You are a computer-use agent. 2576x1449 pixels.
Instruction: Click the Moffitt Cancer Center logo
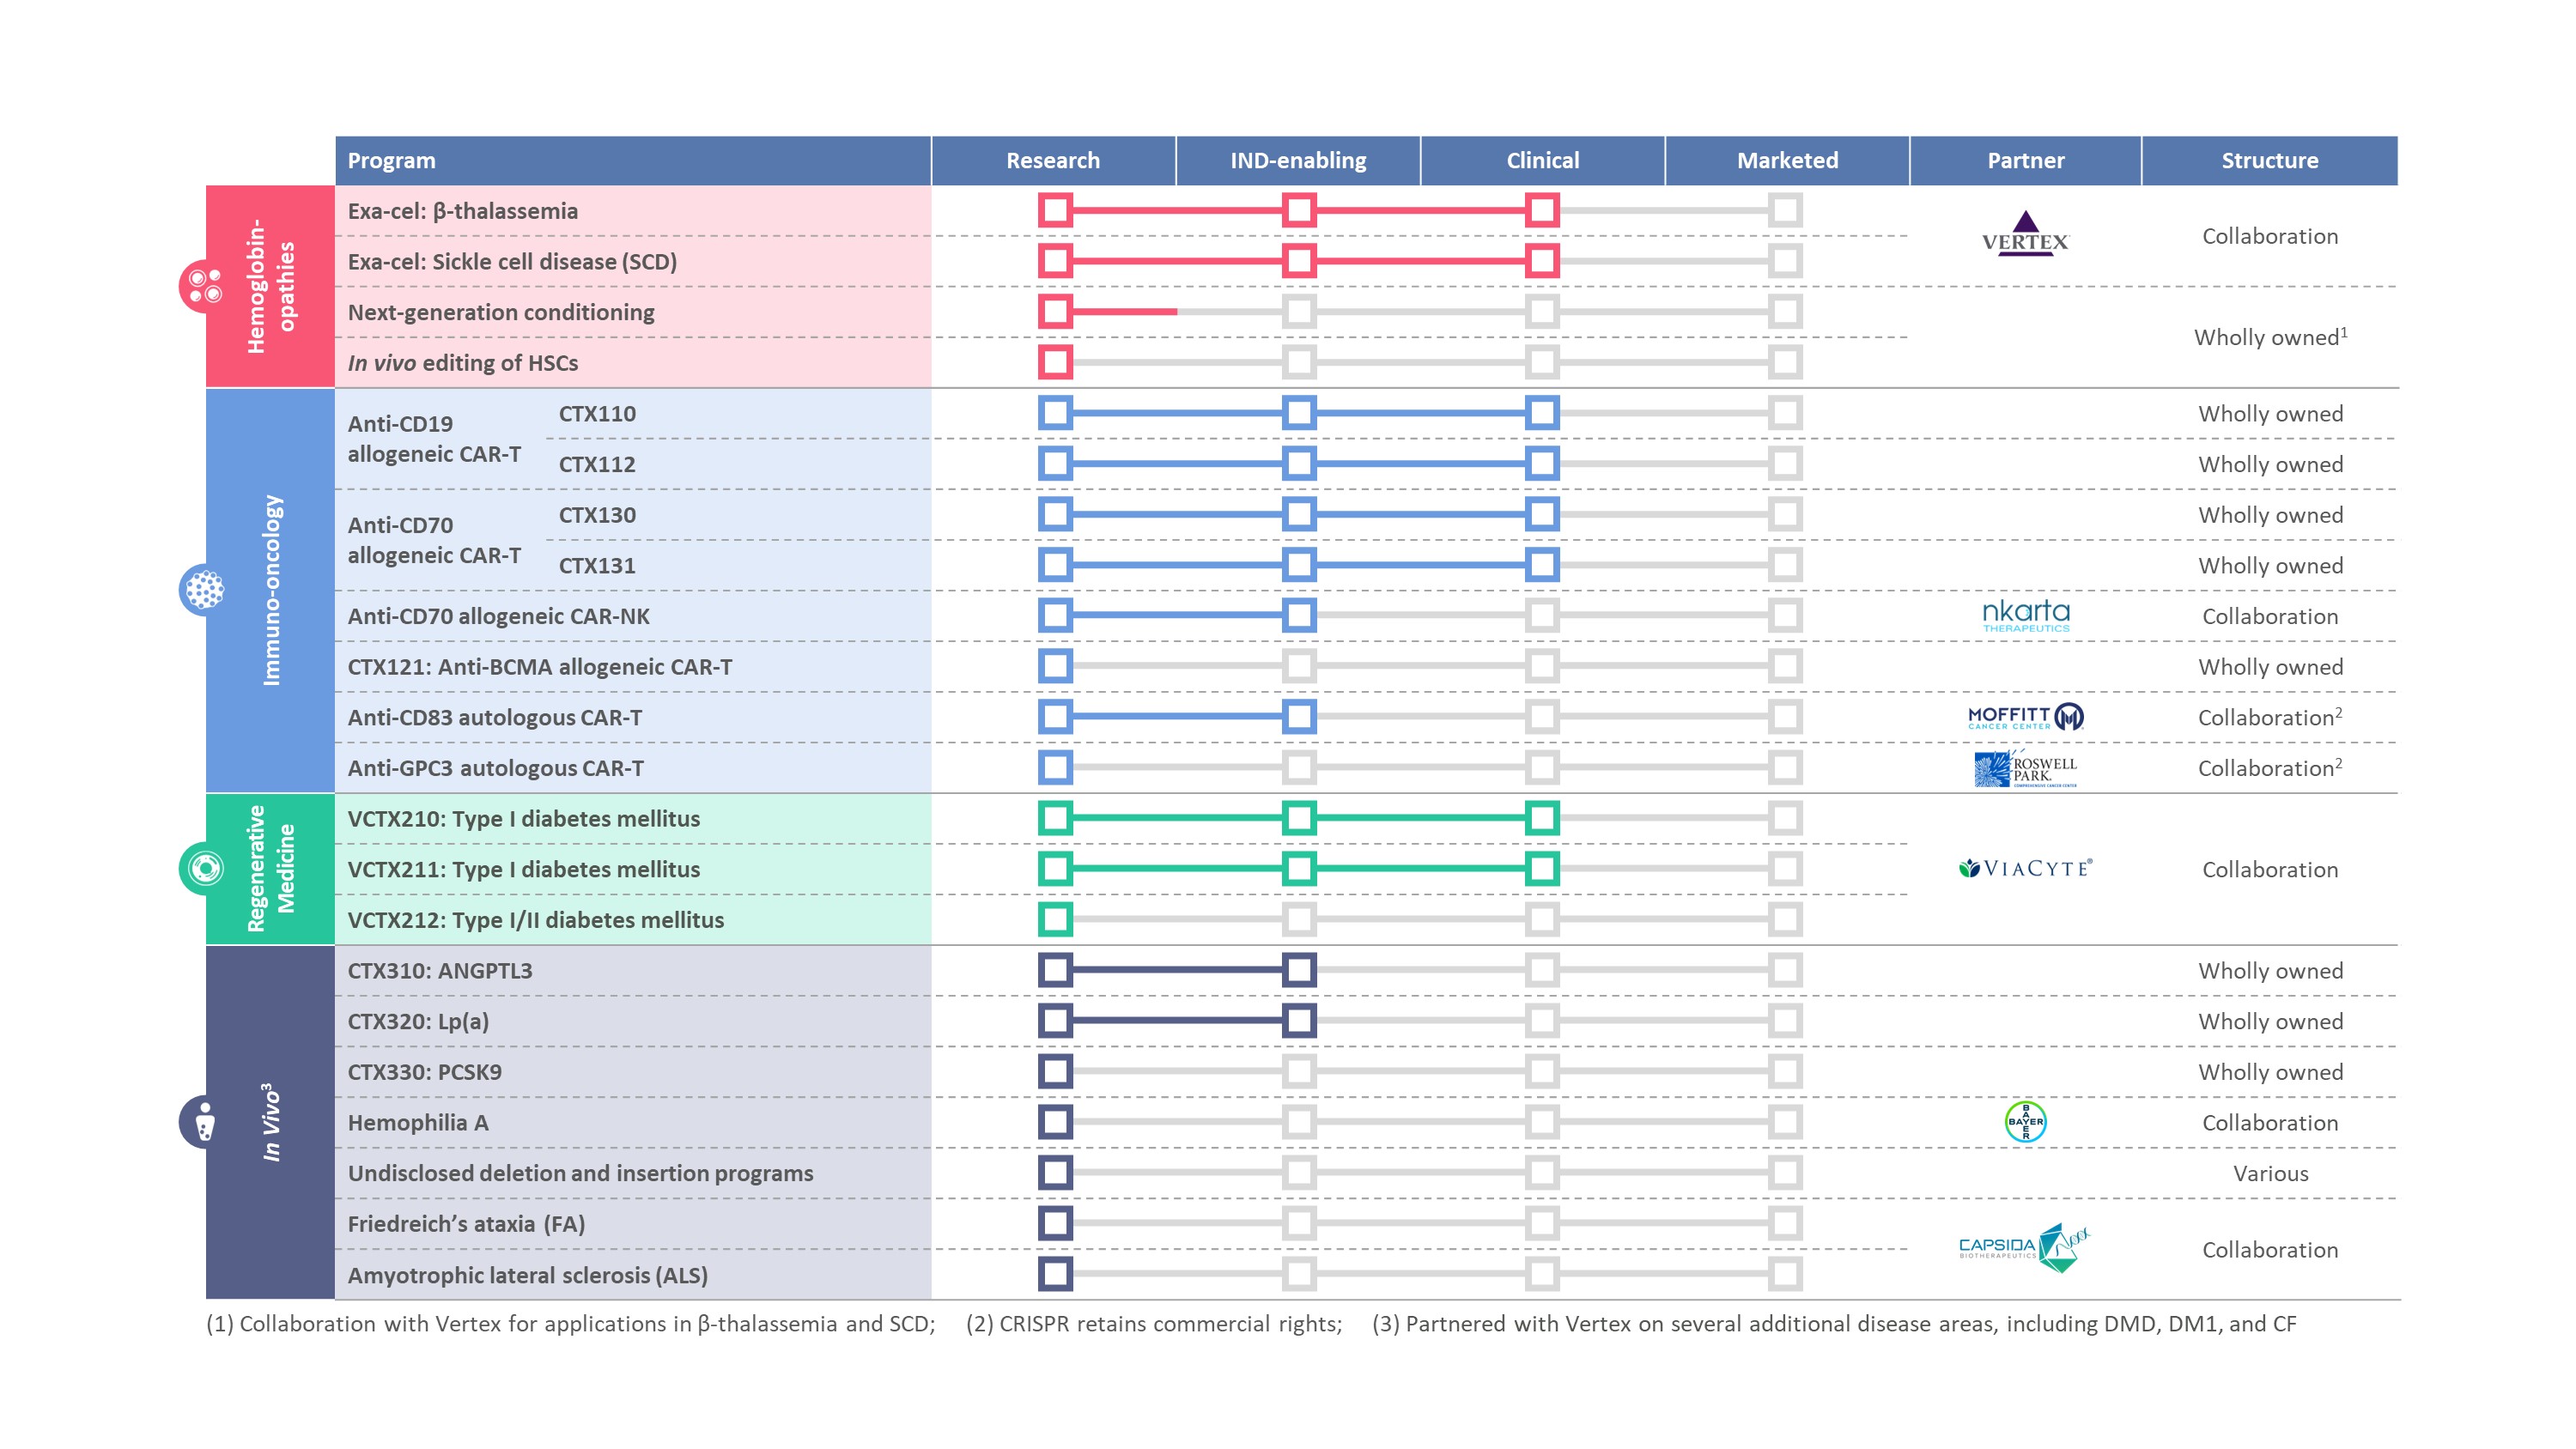click(2026, 717)
